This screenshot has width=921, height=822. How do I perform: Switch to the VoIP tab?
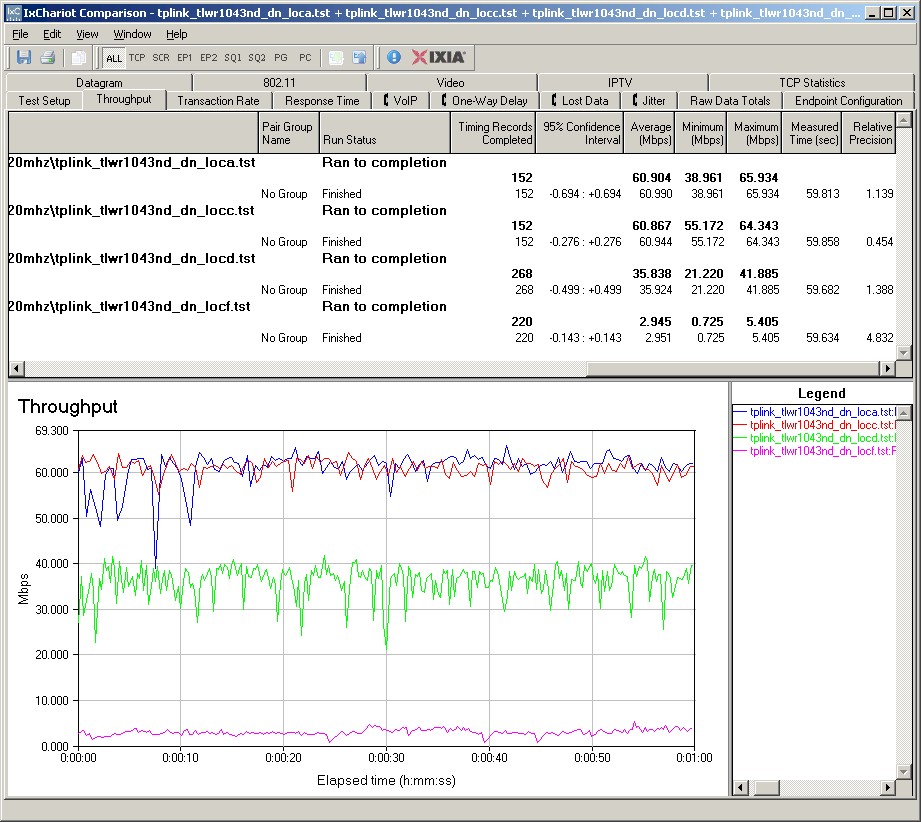pos(401,100)
